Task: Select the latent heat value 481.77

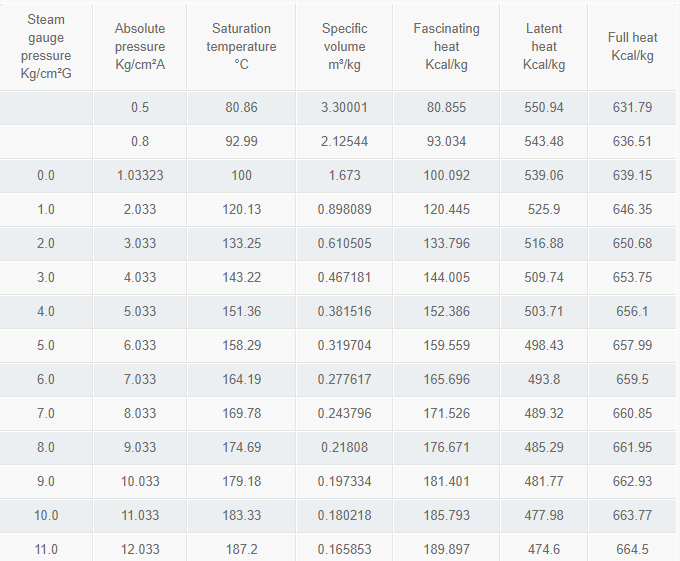Action: click(x=544, y=482)
